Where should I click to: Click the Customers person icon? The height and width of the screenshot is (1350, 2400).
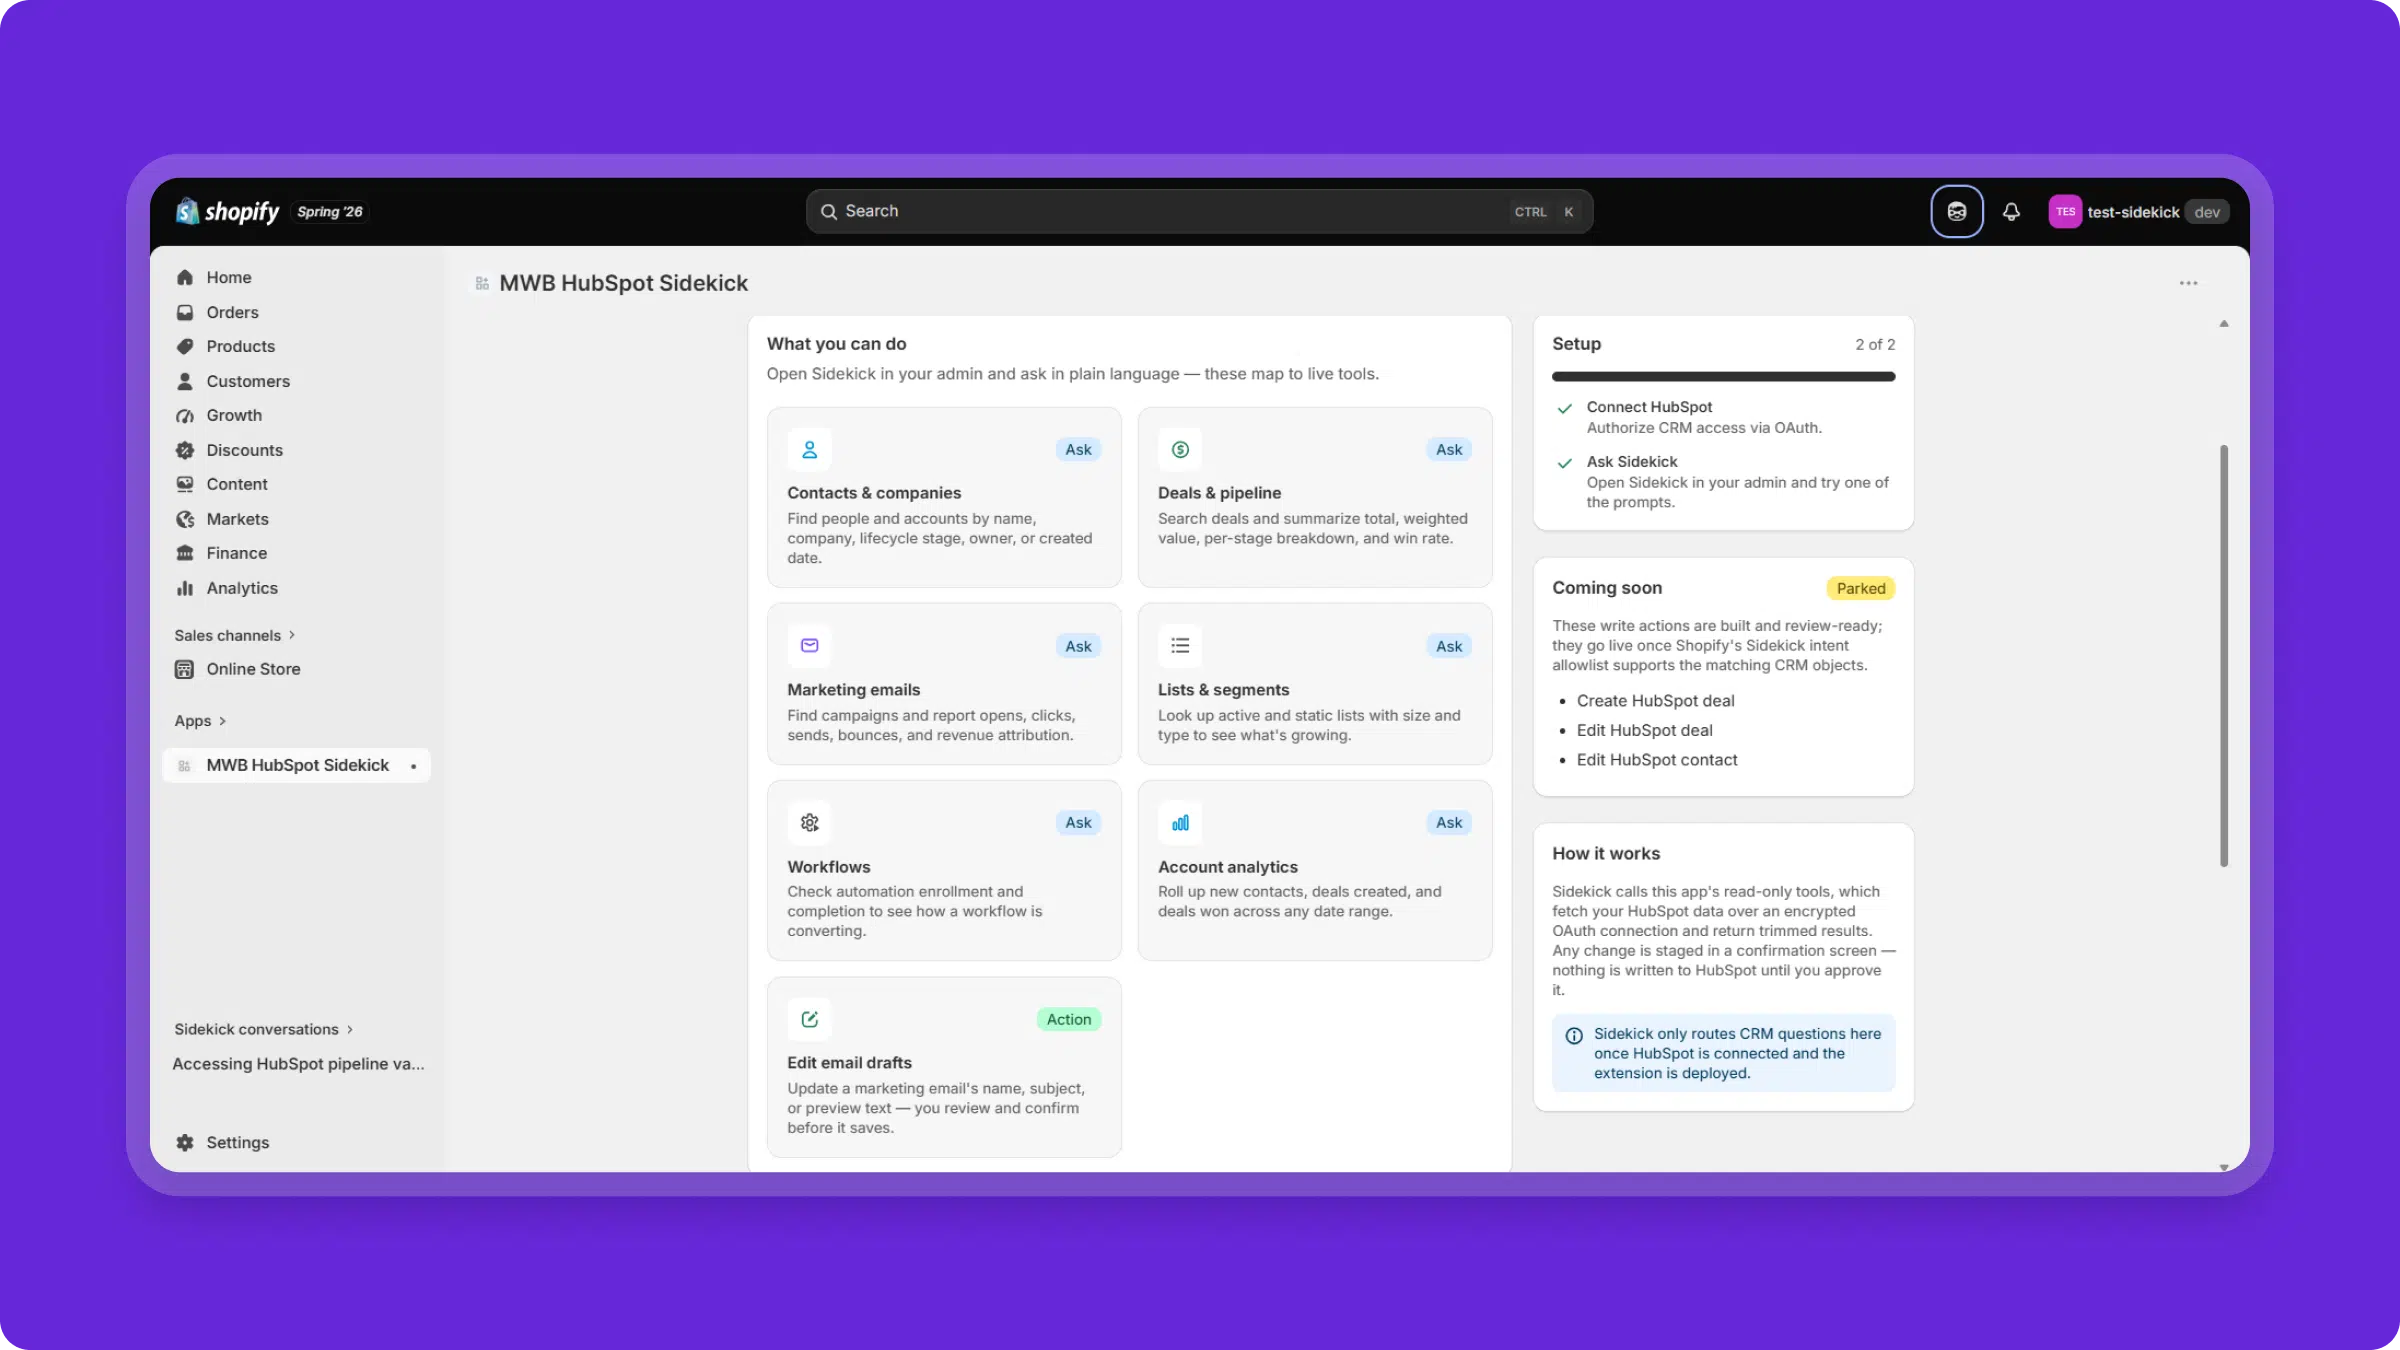click(x=185, y=381)
